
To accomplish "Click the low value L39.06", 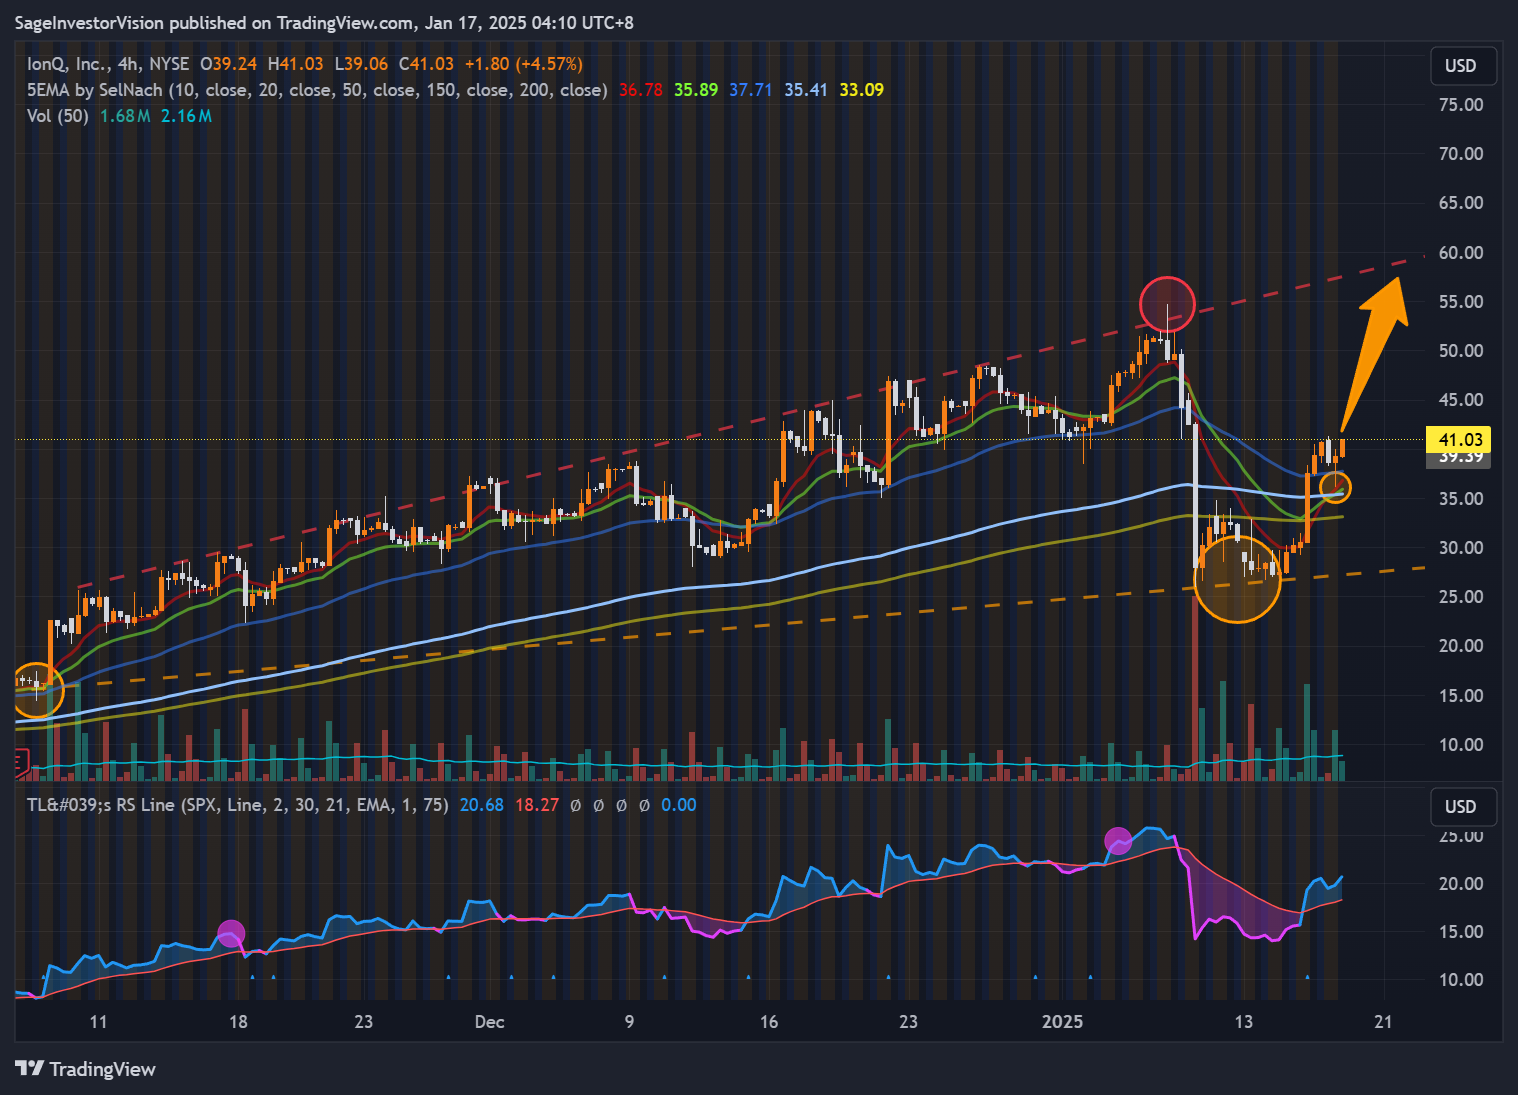I will tap(361, 64).
